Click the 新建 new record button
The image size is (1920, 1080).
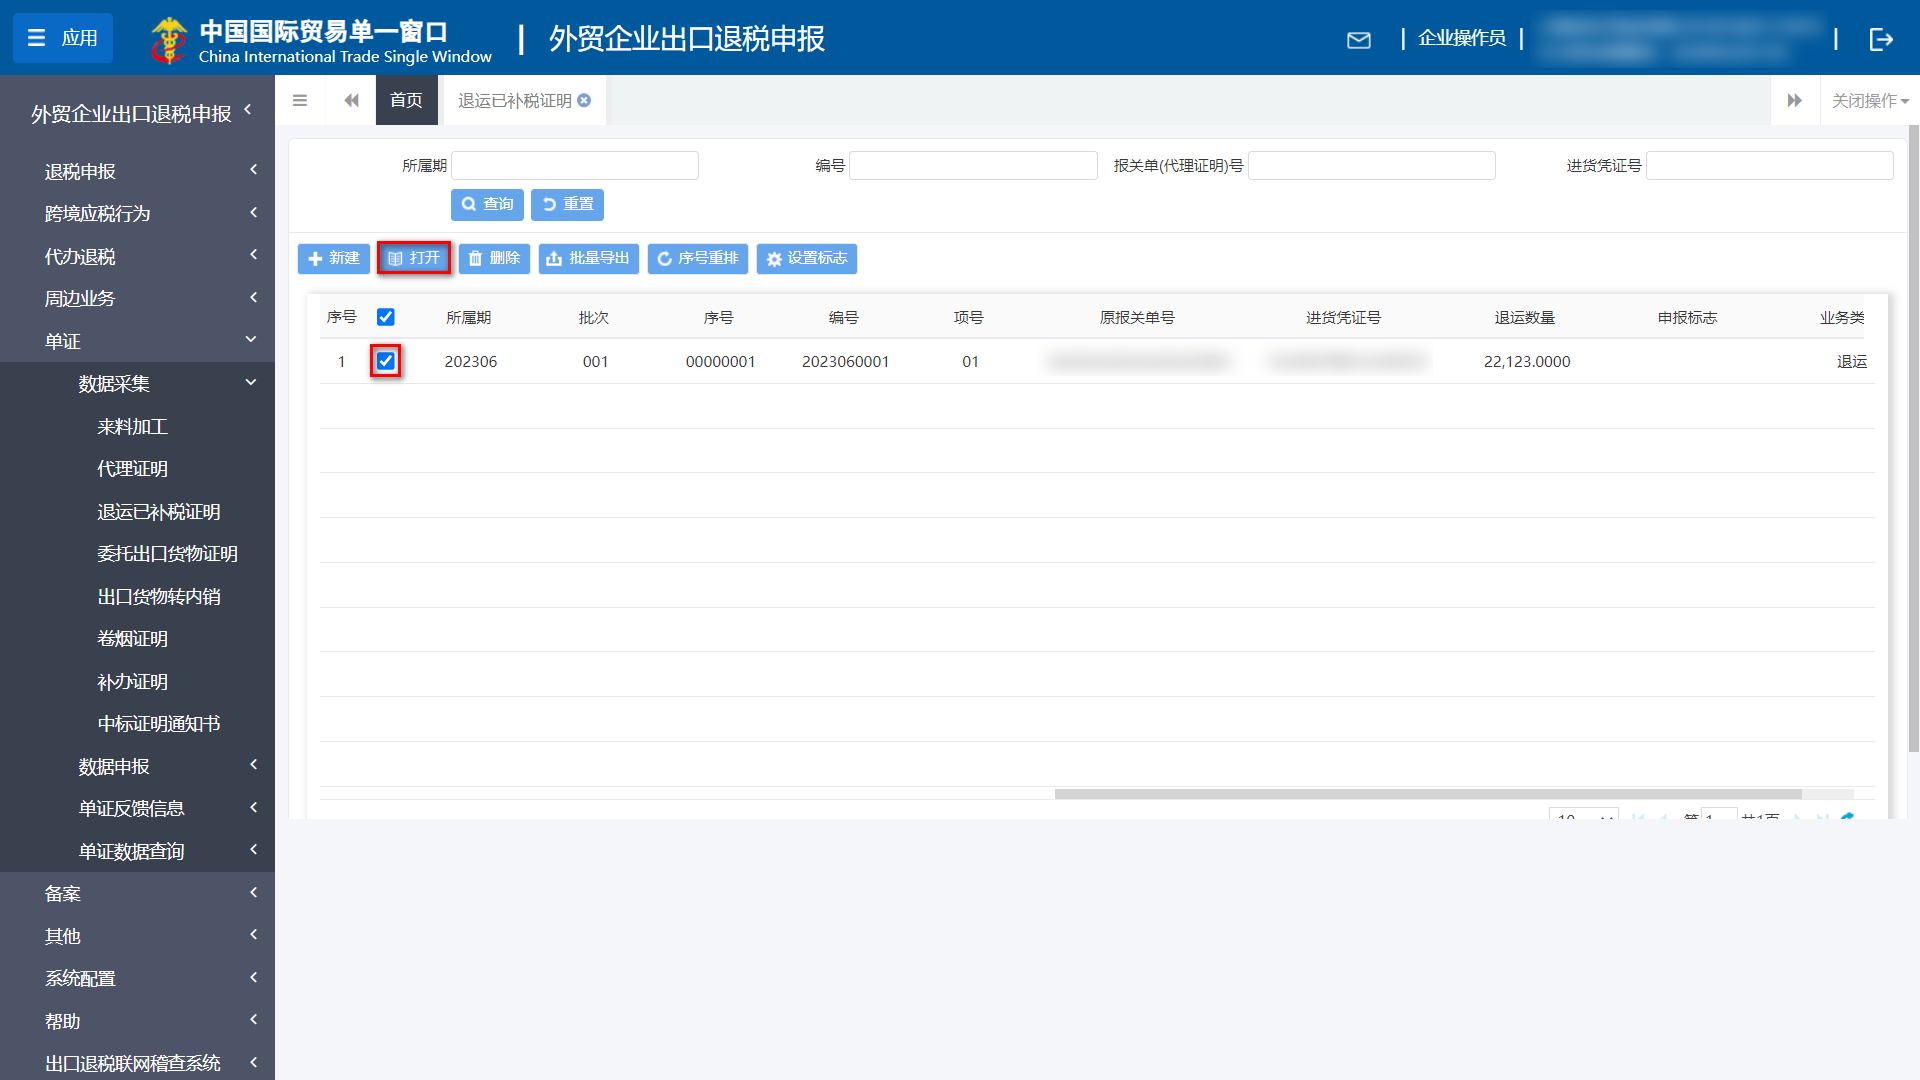334,258
